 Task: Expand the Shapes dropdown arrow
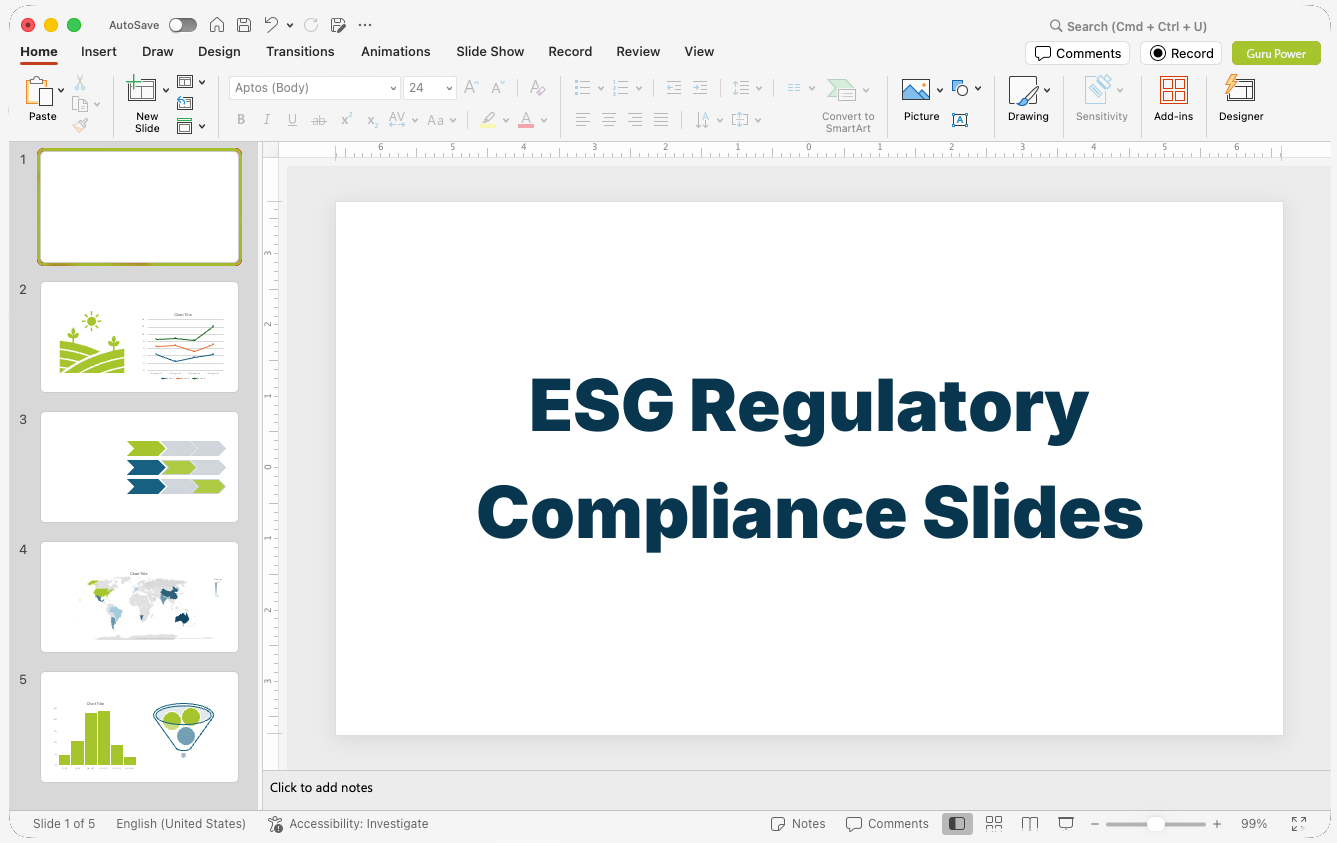[978, 89]
